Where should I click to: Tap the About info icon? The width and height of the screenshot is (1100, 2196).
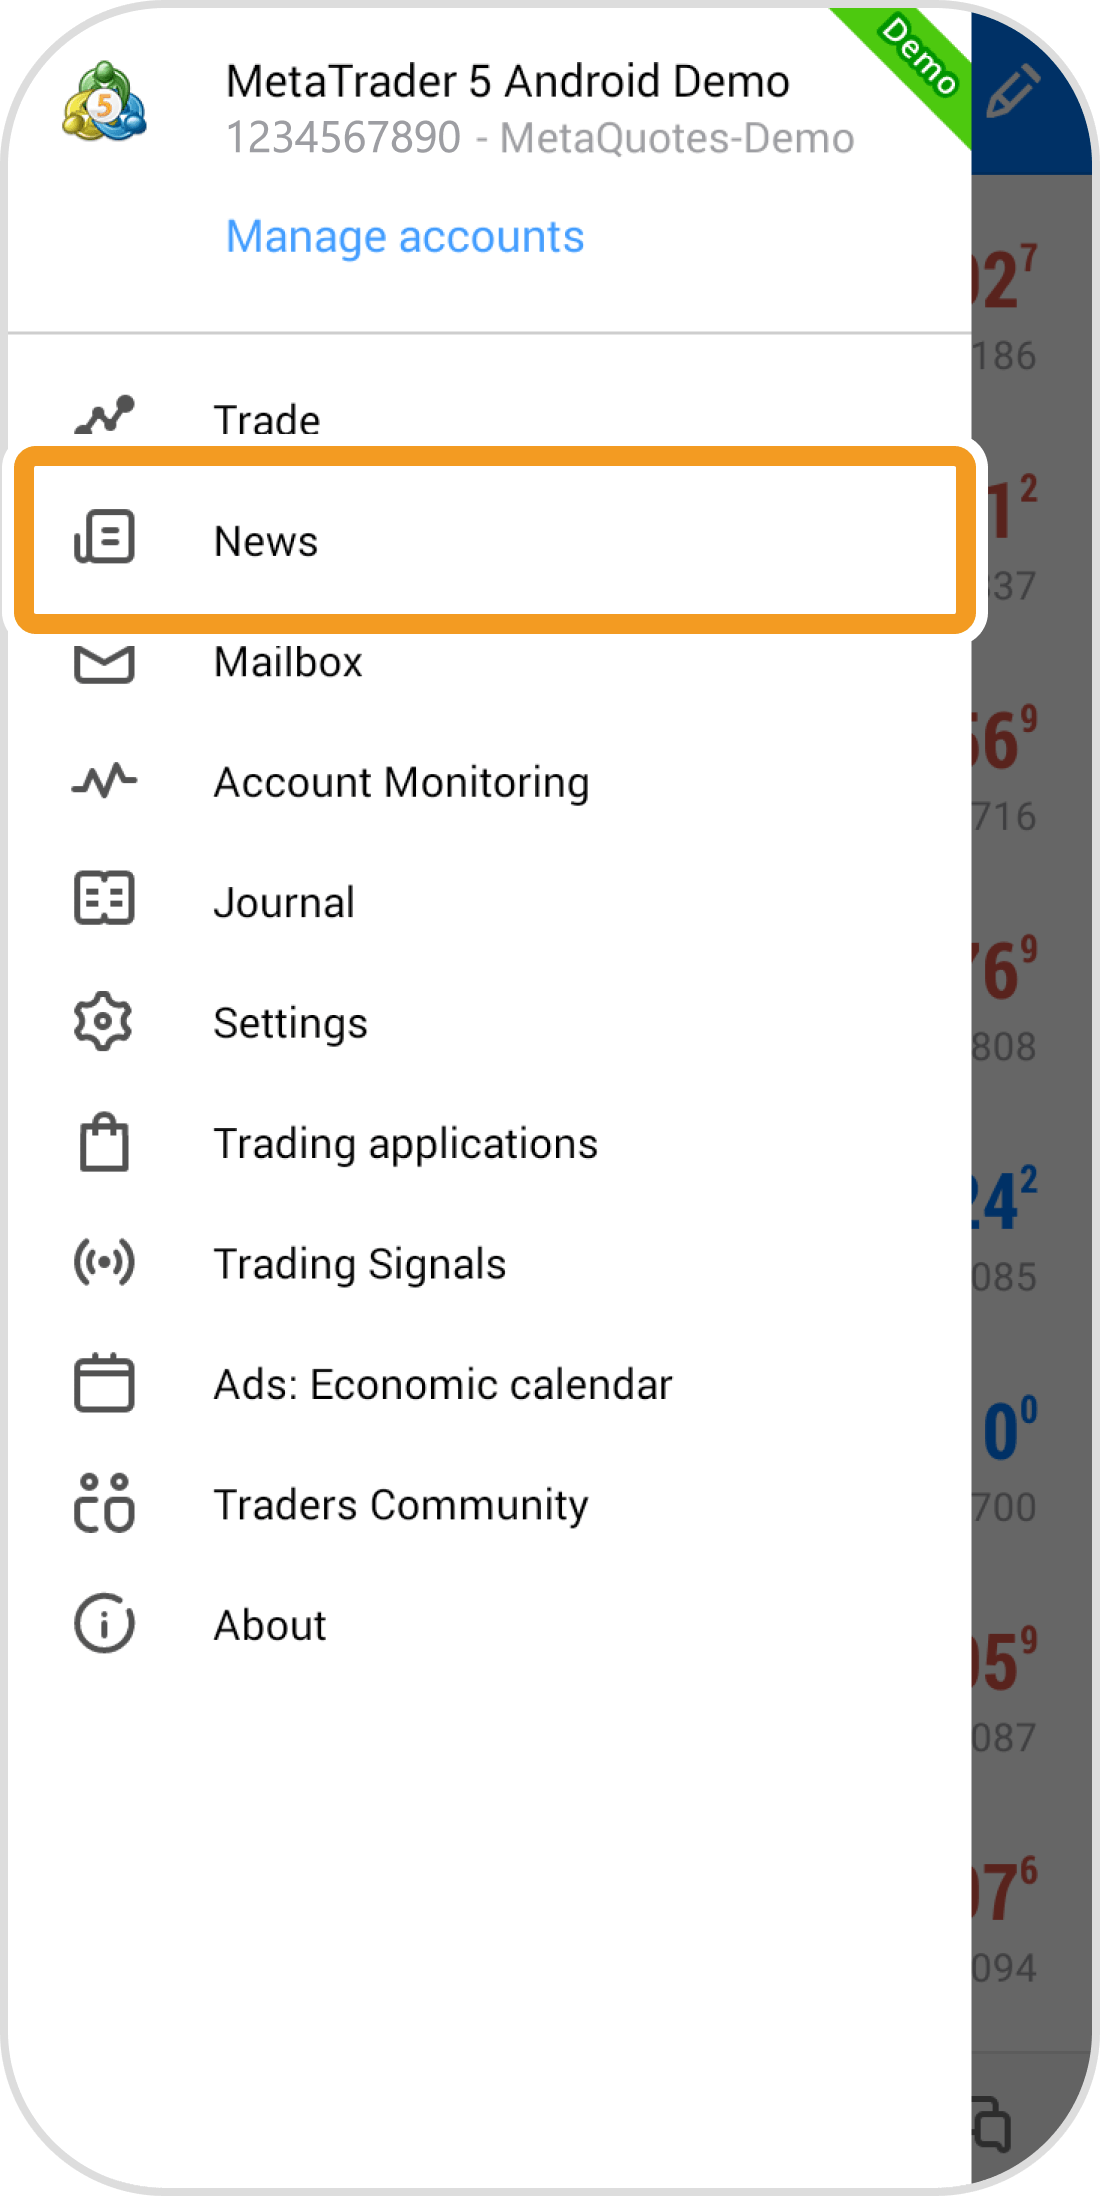coord(104,1624)
